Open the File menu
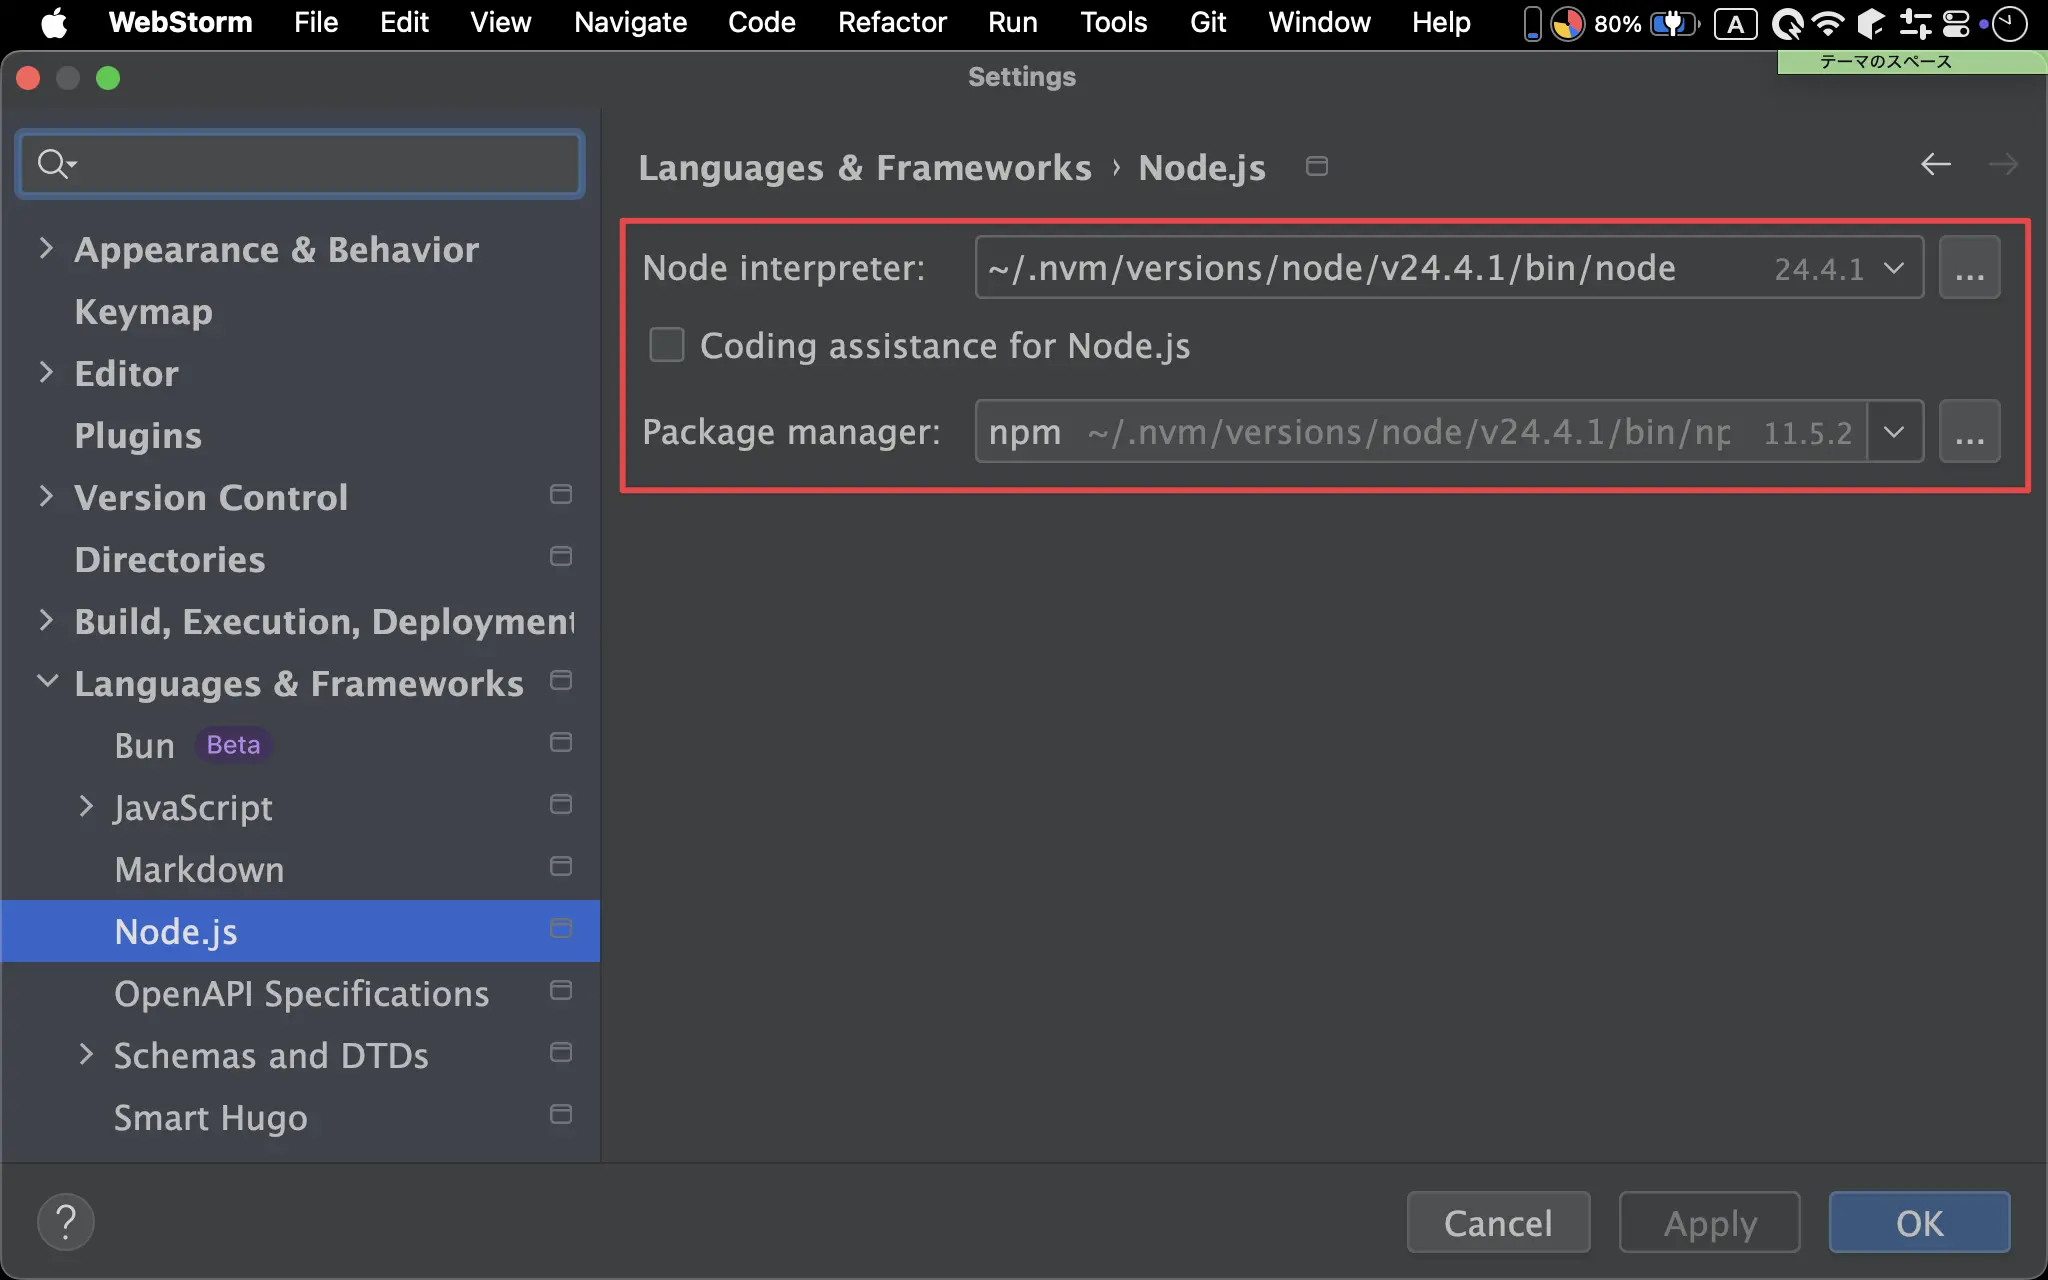The image size is (2048, 1280). [x=316, y=23]
